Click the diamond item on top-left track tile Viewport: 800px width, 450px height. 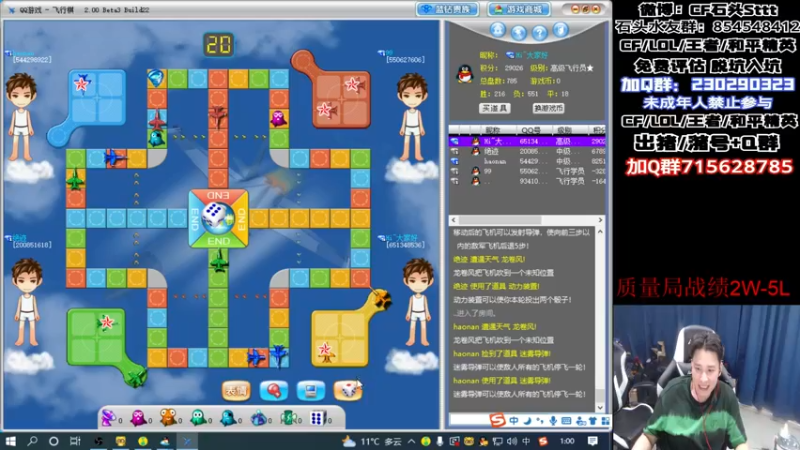[x=156, y=79]
